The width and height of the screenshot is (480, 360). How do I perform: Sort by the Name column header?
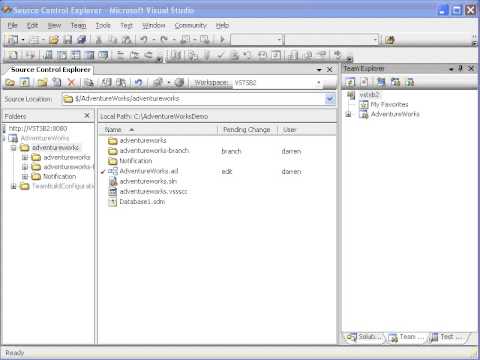pyautogui.click(x=158, y=130)
